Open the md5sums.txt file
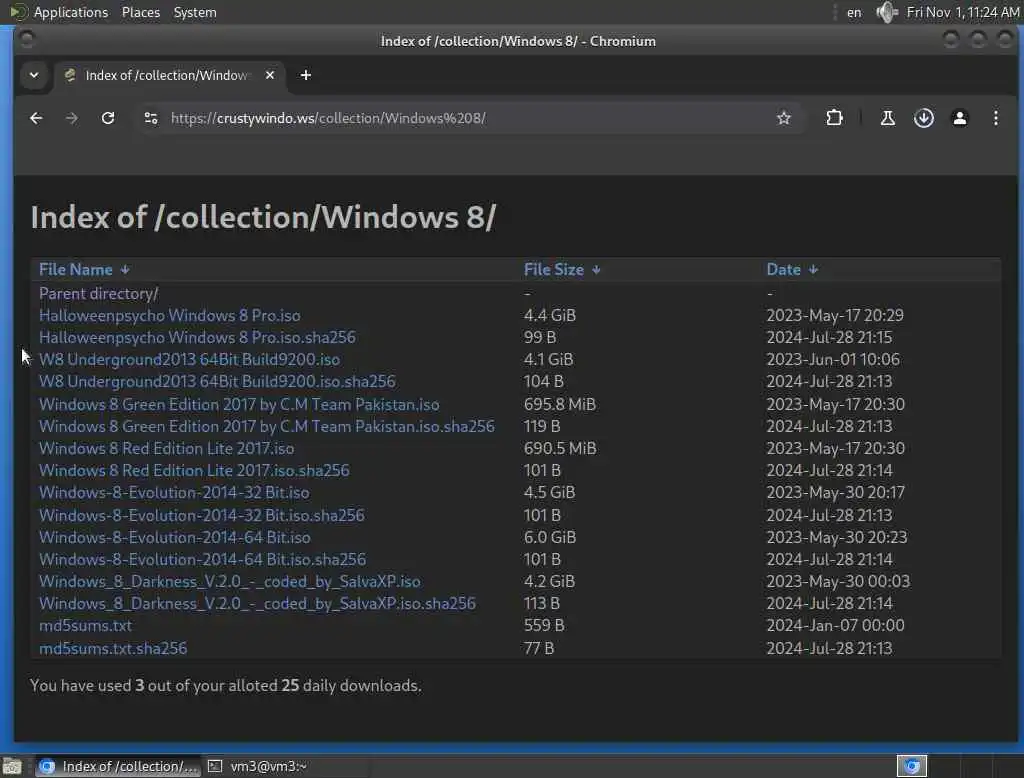 coord(86,626)
